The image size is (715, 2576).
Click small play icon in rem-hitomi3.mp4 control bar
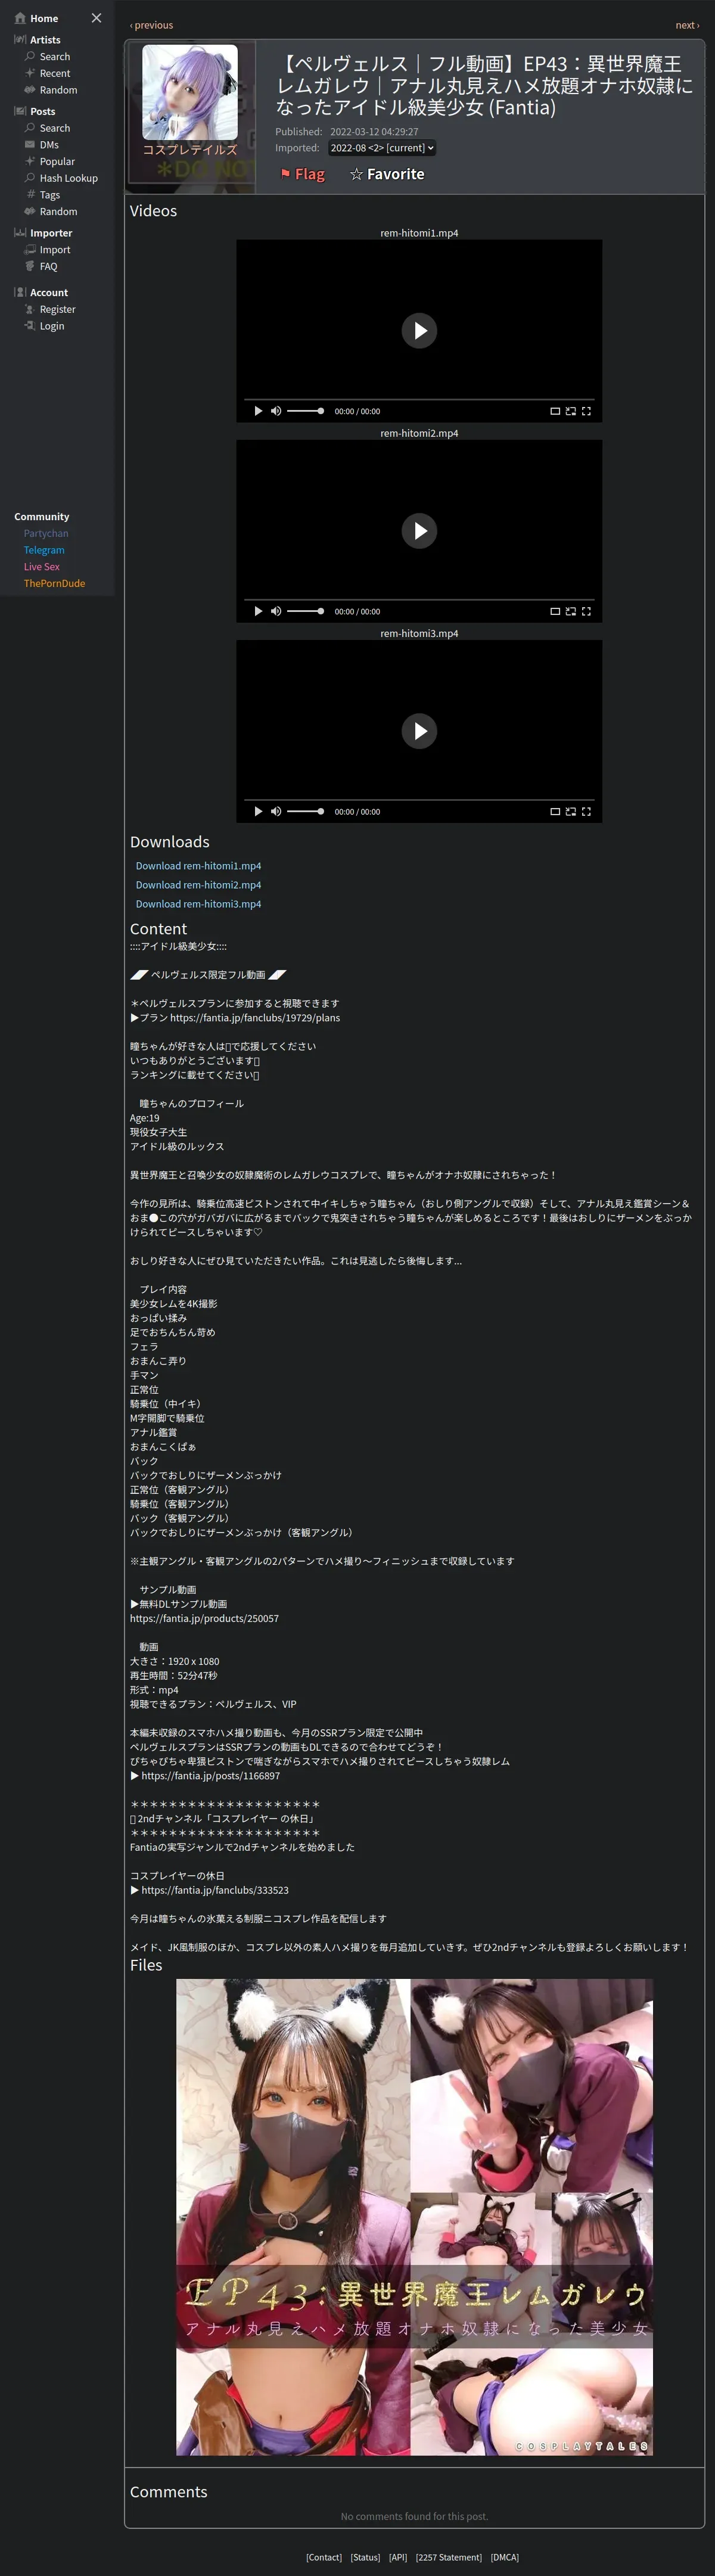coord(258,812)
